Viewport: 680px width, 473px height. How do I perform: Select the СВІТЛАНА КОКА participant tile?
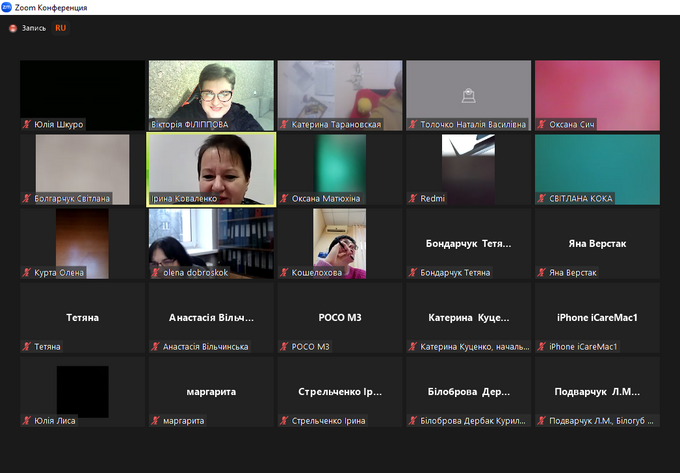pos(597,168)
